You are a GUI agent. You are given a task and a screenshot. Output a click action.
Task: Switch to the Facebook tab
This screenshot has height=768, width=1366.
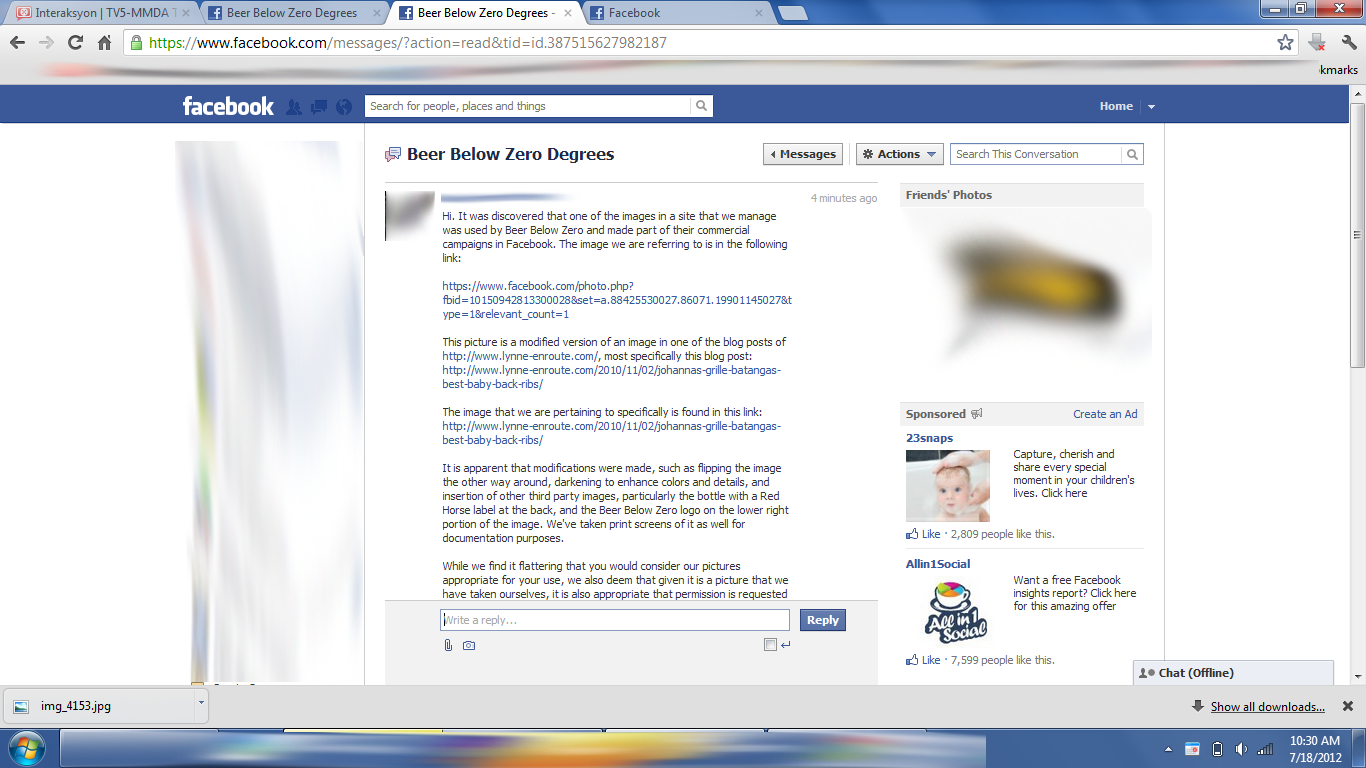tap(675, 13)
